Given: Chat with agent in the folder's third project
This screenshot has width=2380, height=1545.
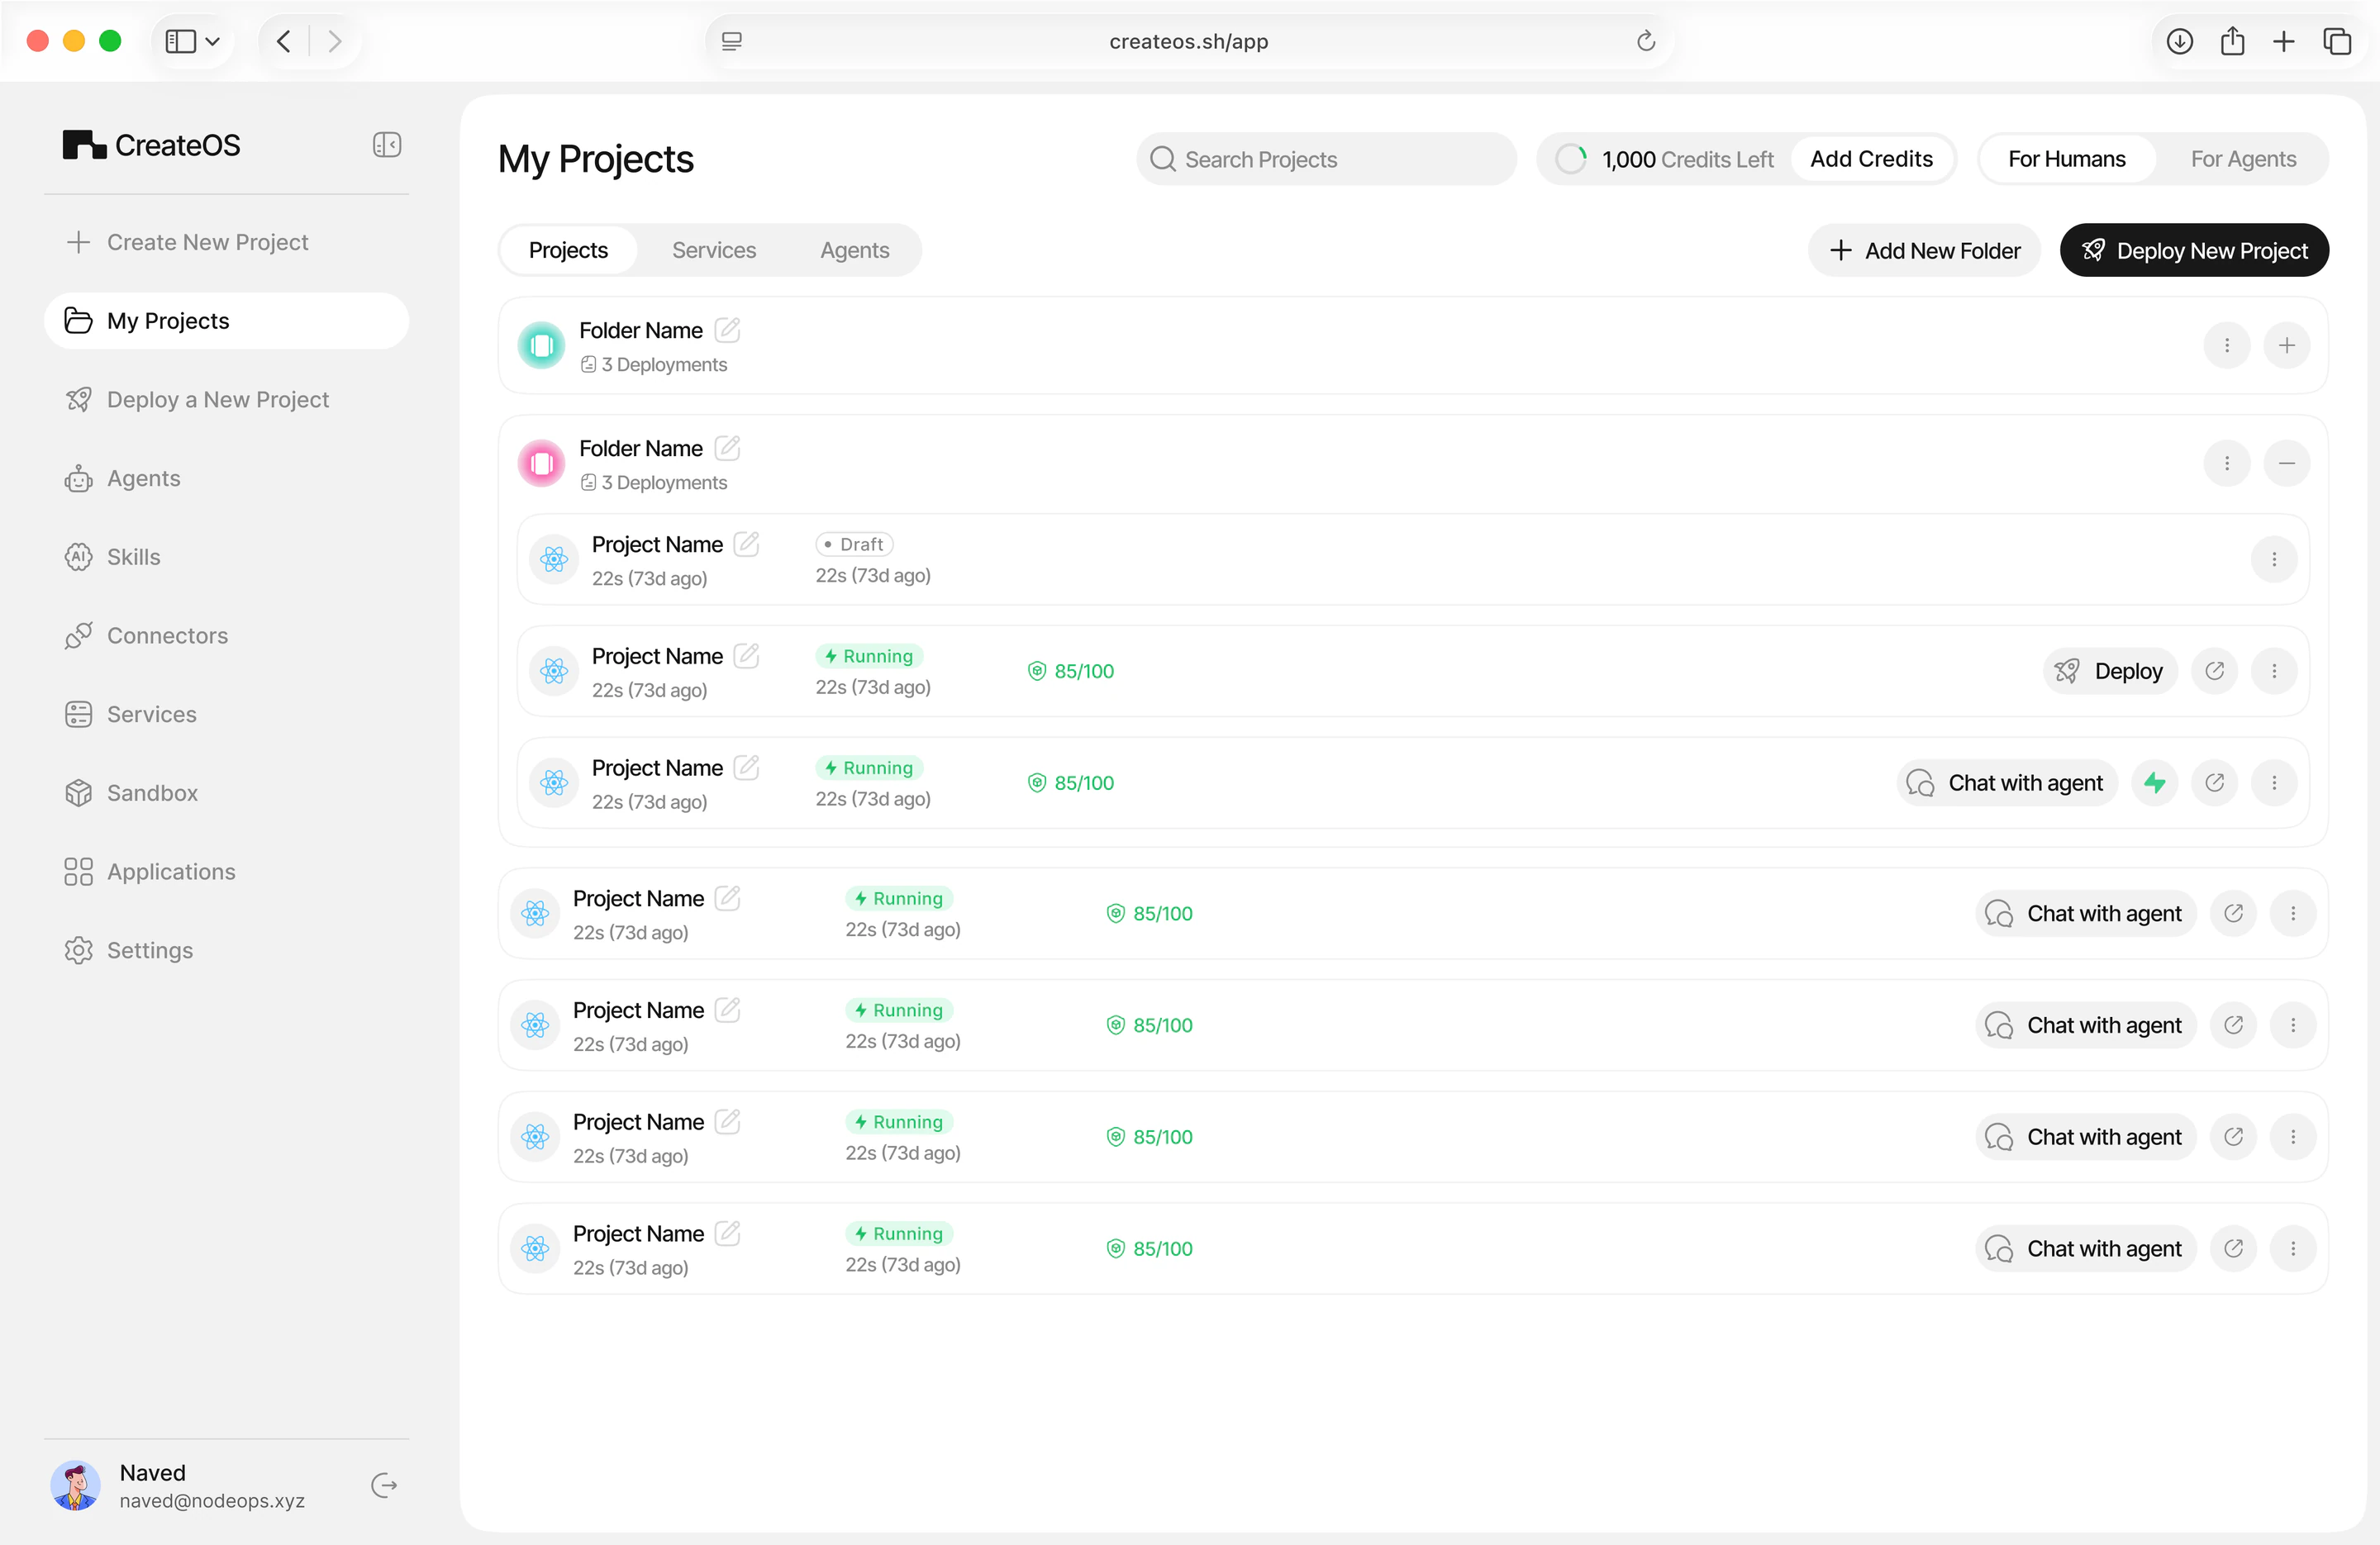Looking at the screenshot, I should (2006, 783).
